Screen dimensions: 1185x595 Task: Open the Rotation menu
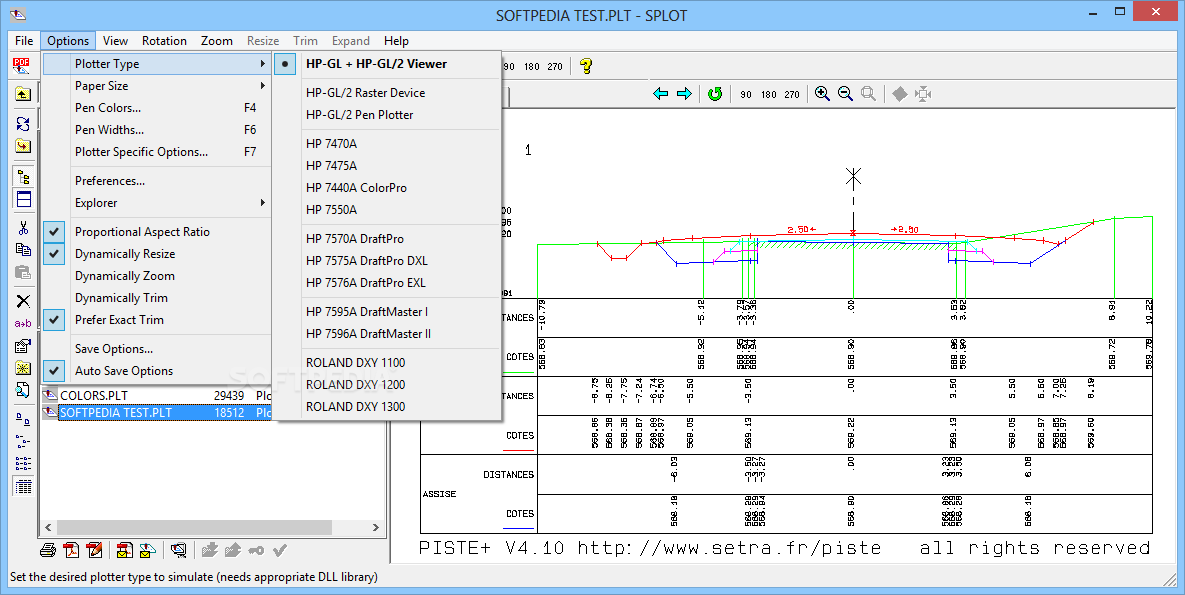pyautogui.click(x=164, y=41)
